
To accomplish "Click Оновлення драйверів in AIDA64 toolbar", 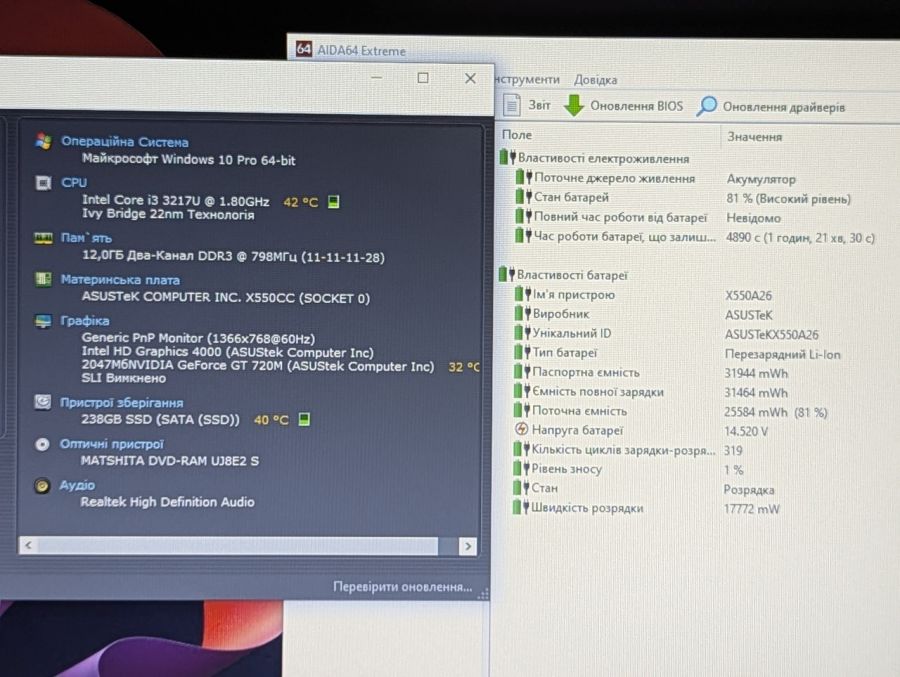I will tap(783, 107).
